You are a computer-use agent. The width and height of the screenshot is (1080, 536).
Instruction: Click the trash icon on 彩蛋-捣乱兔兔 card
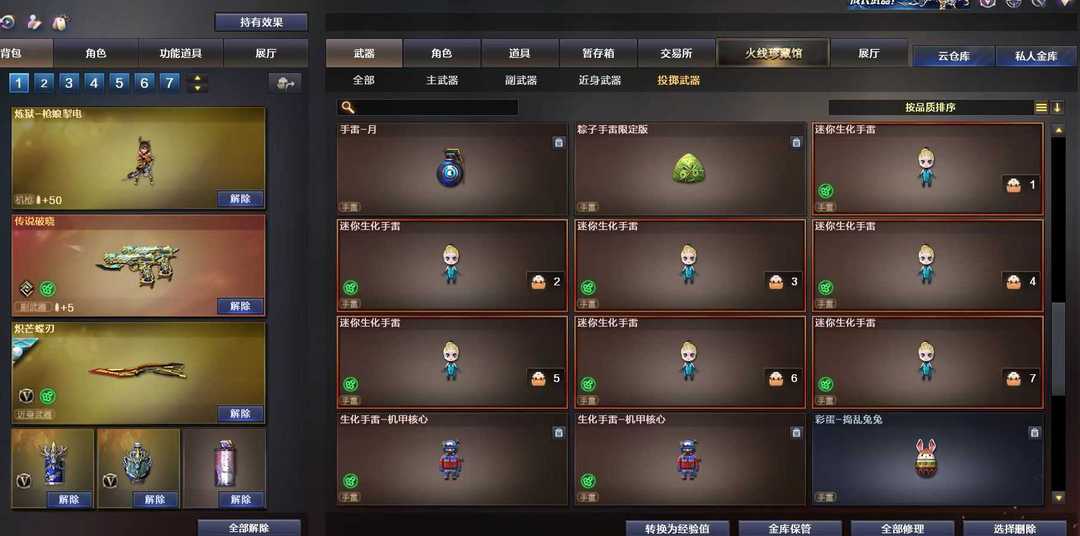coord(1034,433)
